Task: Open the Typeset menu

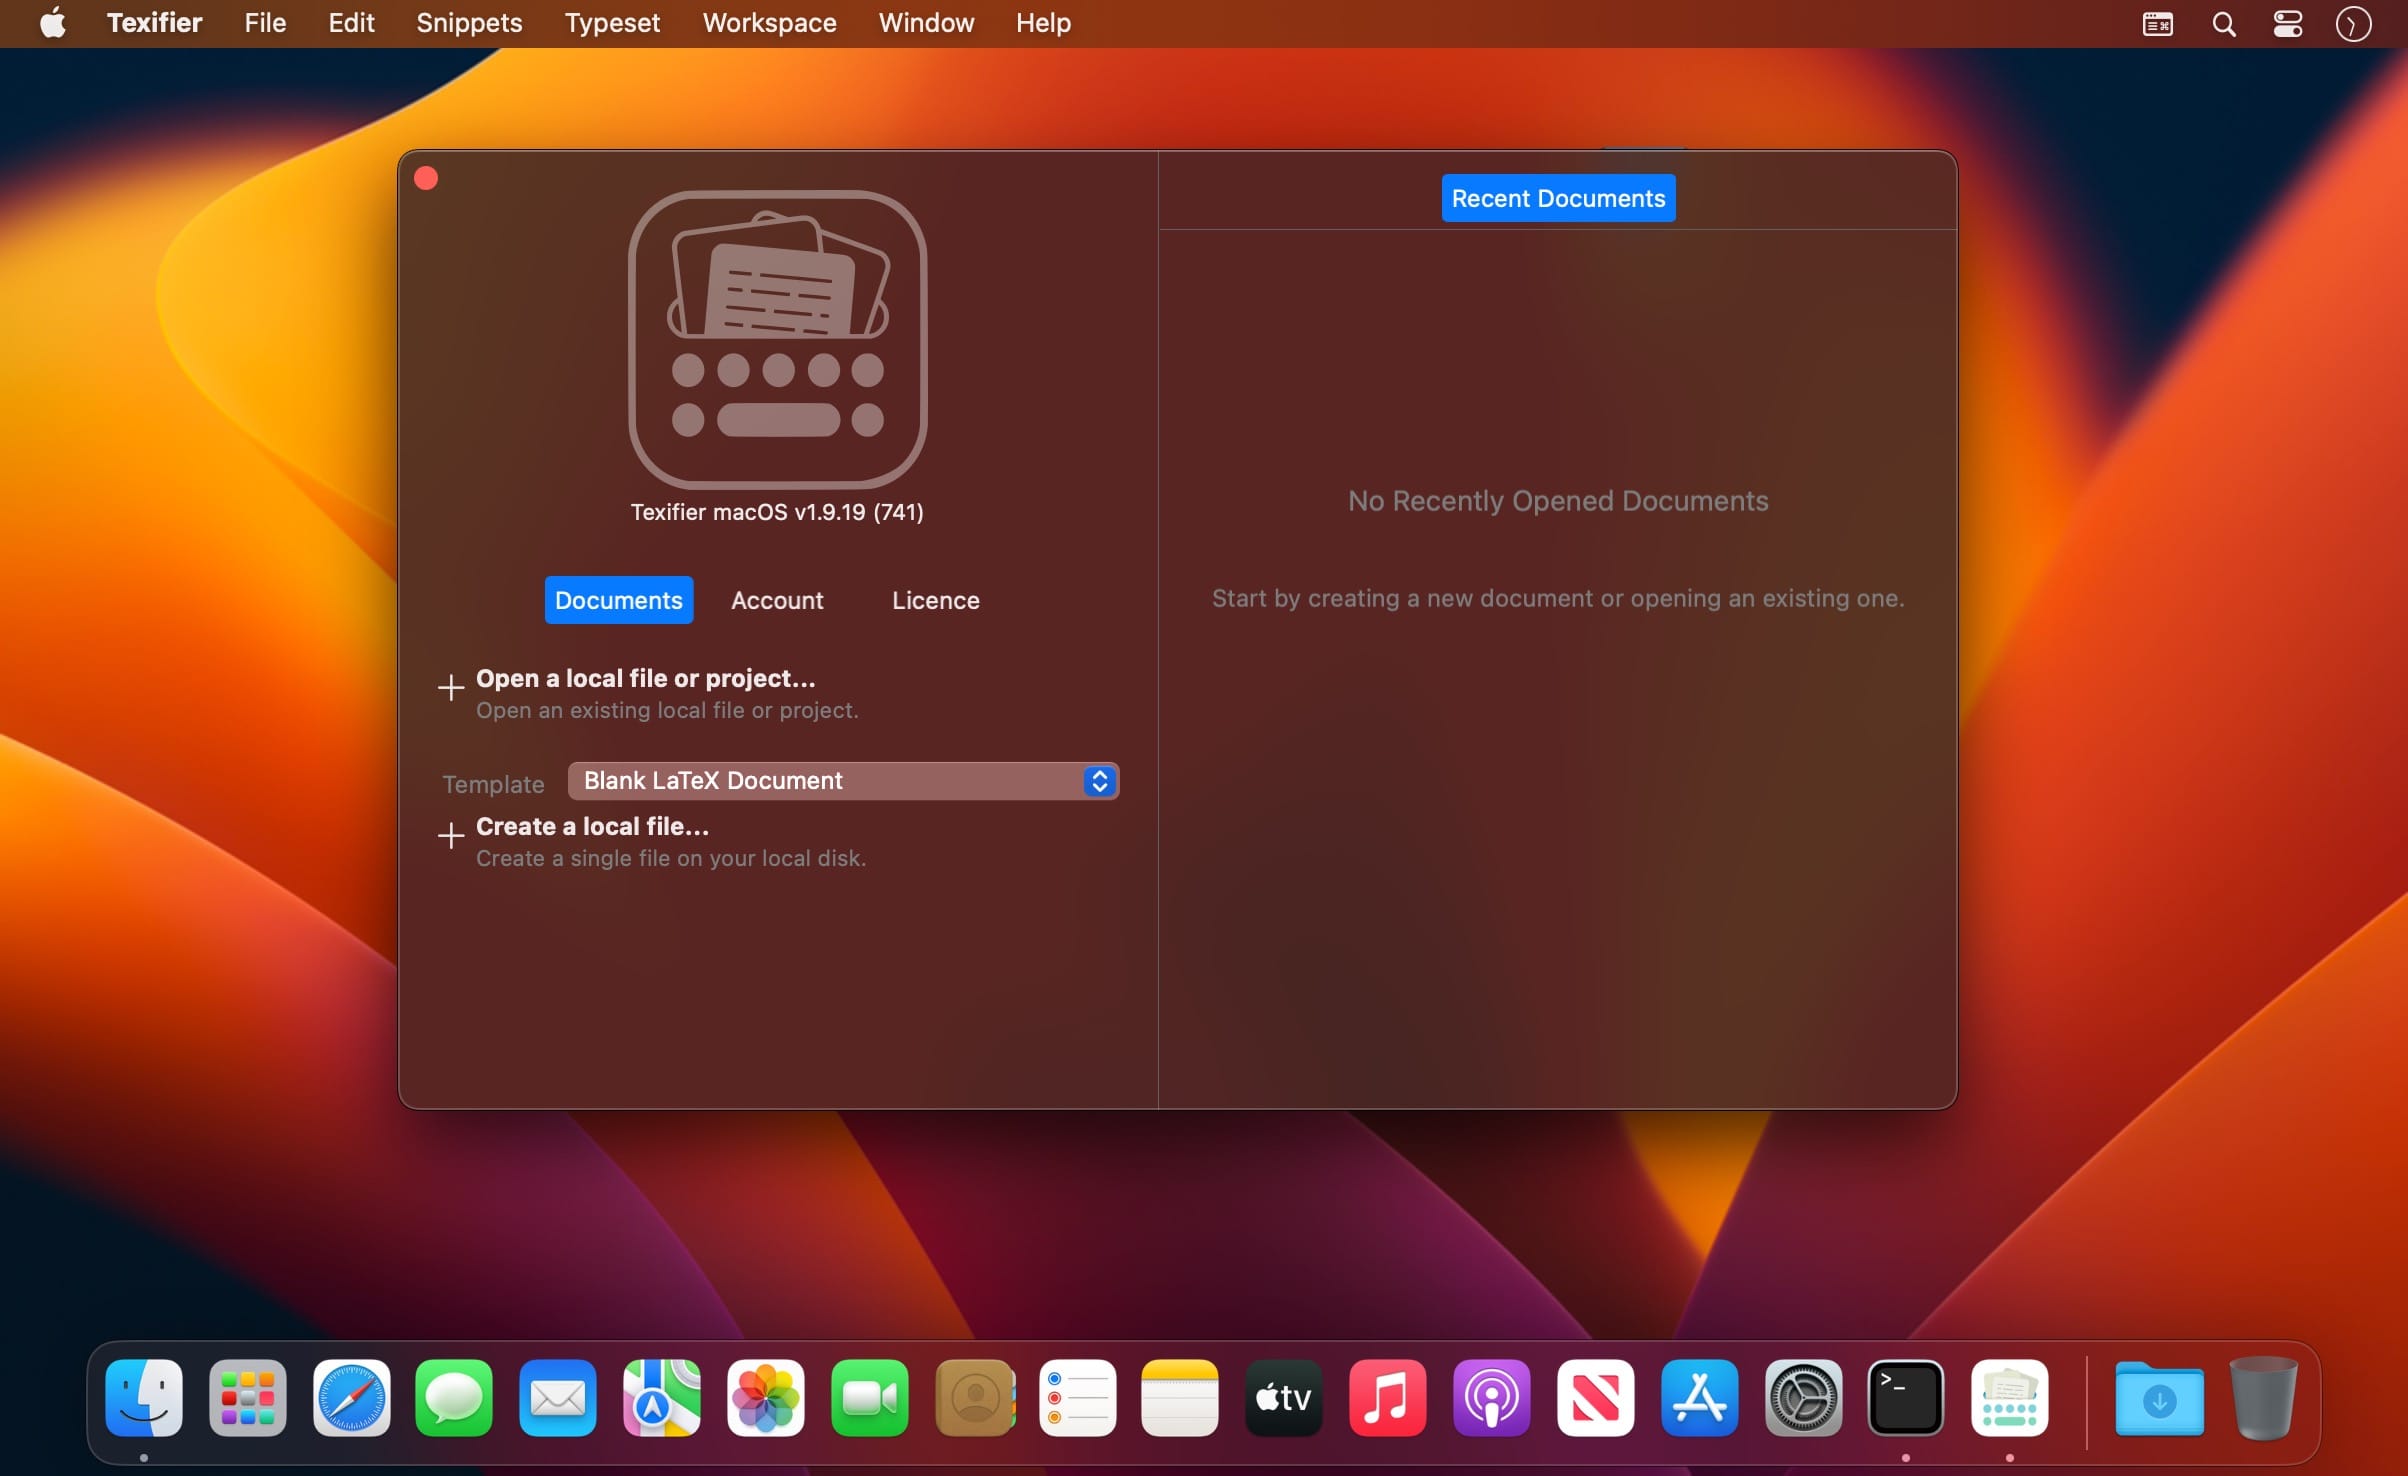Action: pos(612,23)
